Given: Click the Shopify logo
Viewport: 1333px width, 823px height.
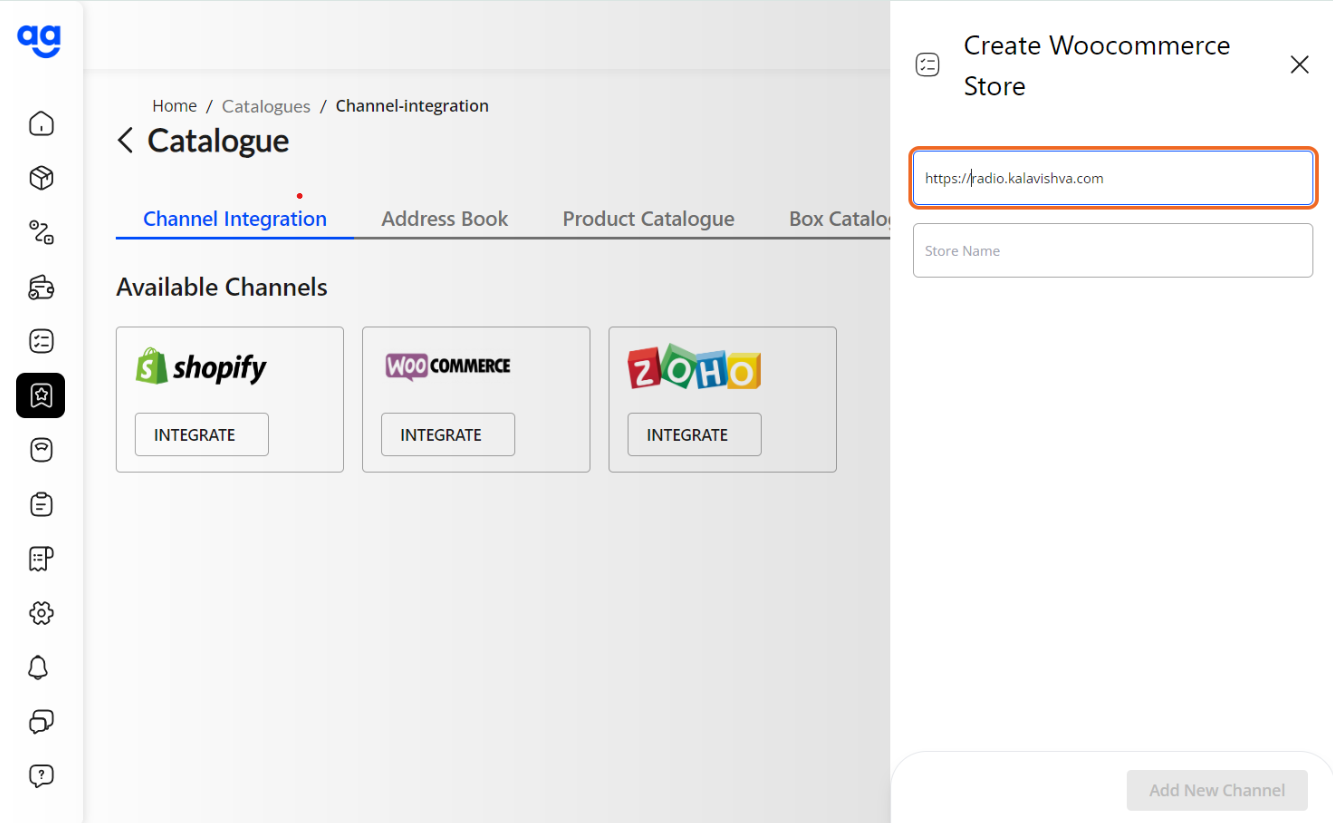Looking at the screenshot, I should pyautogui.click(x=201, y=367).
